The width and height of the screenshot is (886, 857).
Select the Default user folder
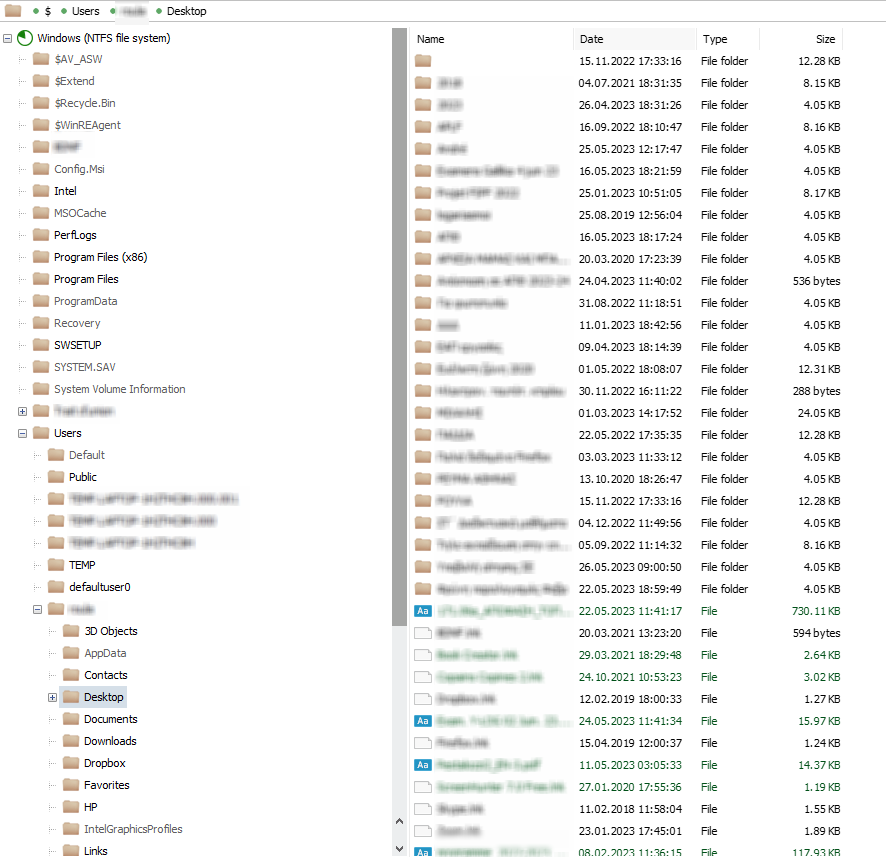coord(87,455)
